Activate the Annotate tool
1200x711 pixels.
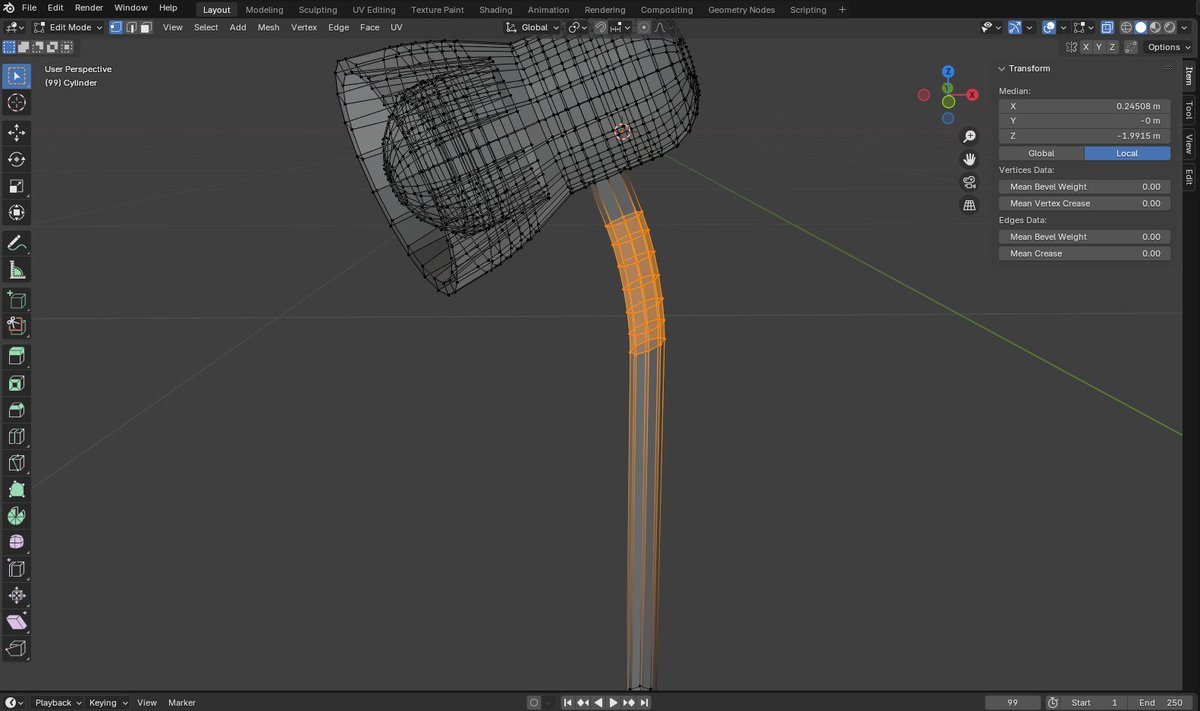16,243
